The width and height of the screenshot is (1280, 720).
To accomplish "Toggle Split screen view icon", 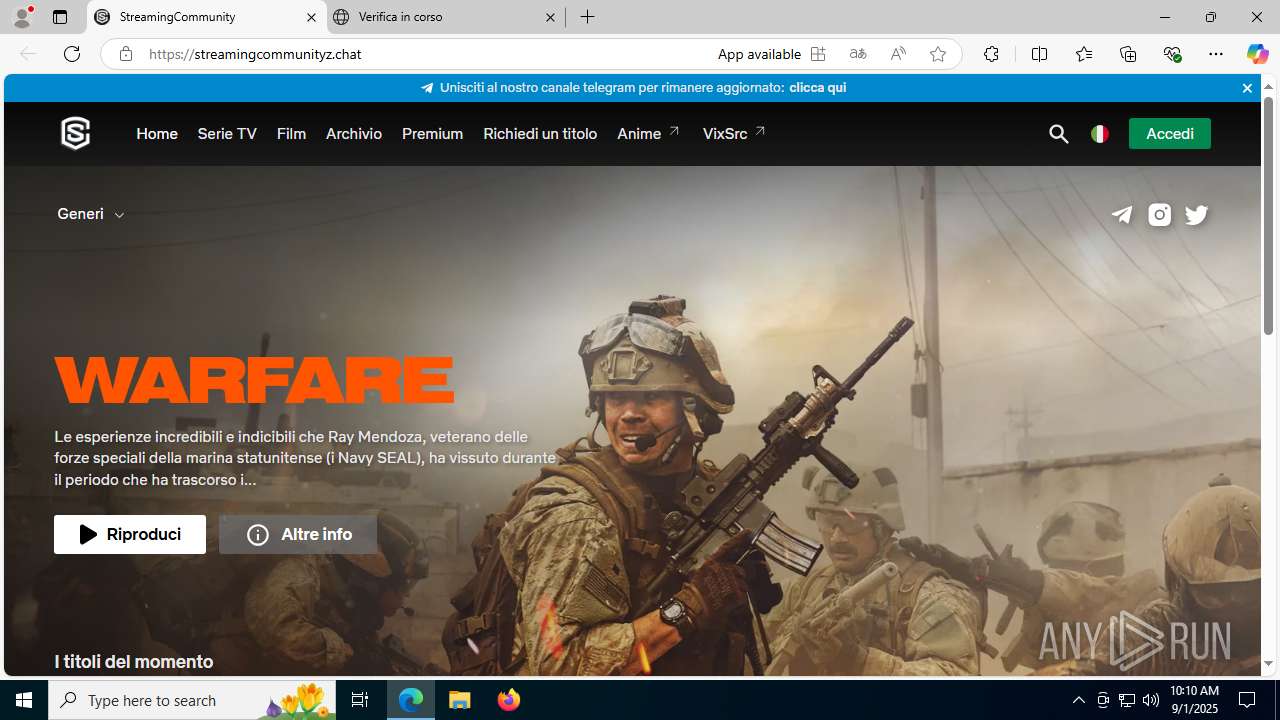I will (x=1039, y=54).
